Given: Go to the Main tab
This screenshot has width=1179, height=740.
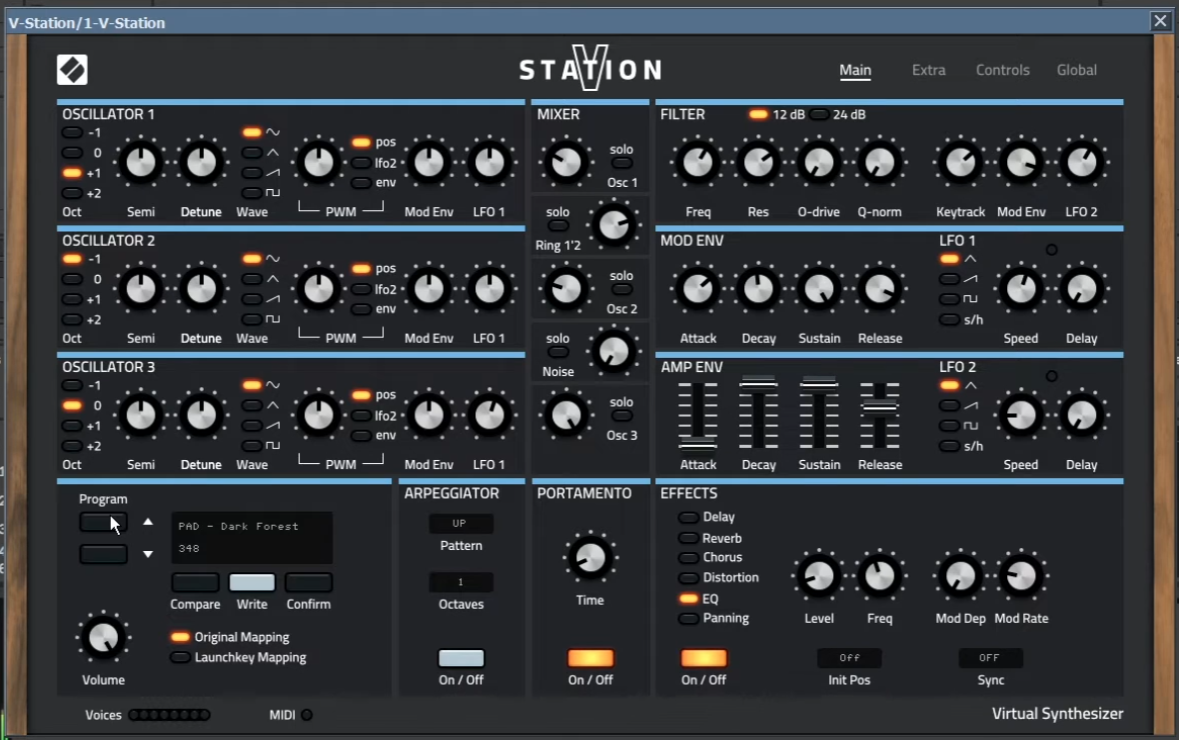Looking at the screenshot, I should click(855, 70).
